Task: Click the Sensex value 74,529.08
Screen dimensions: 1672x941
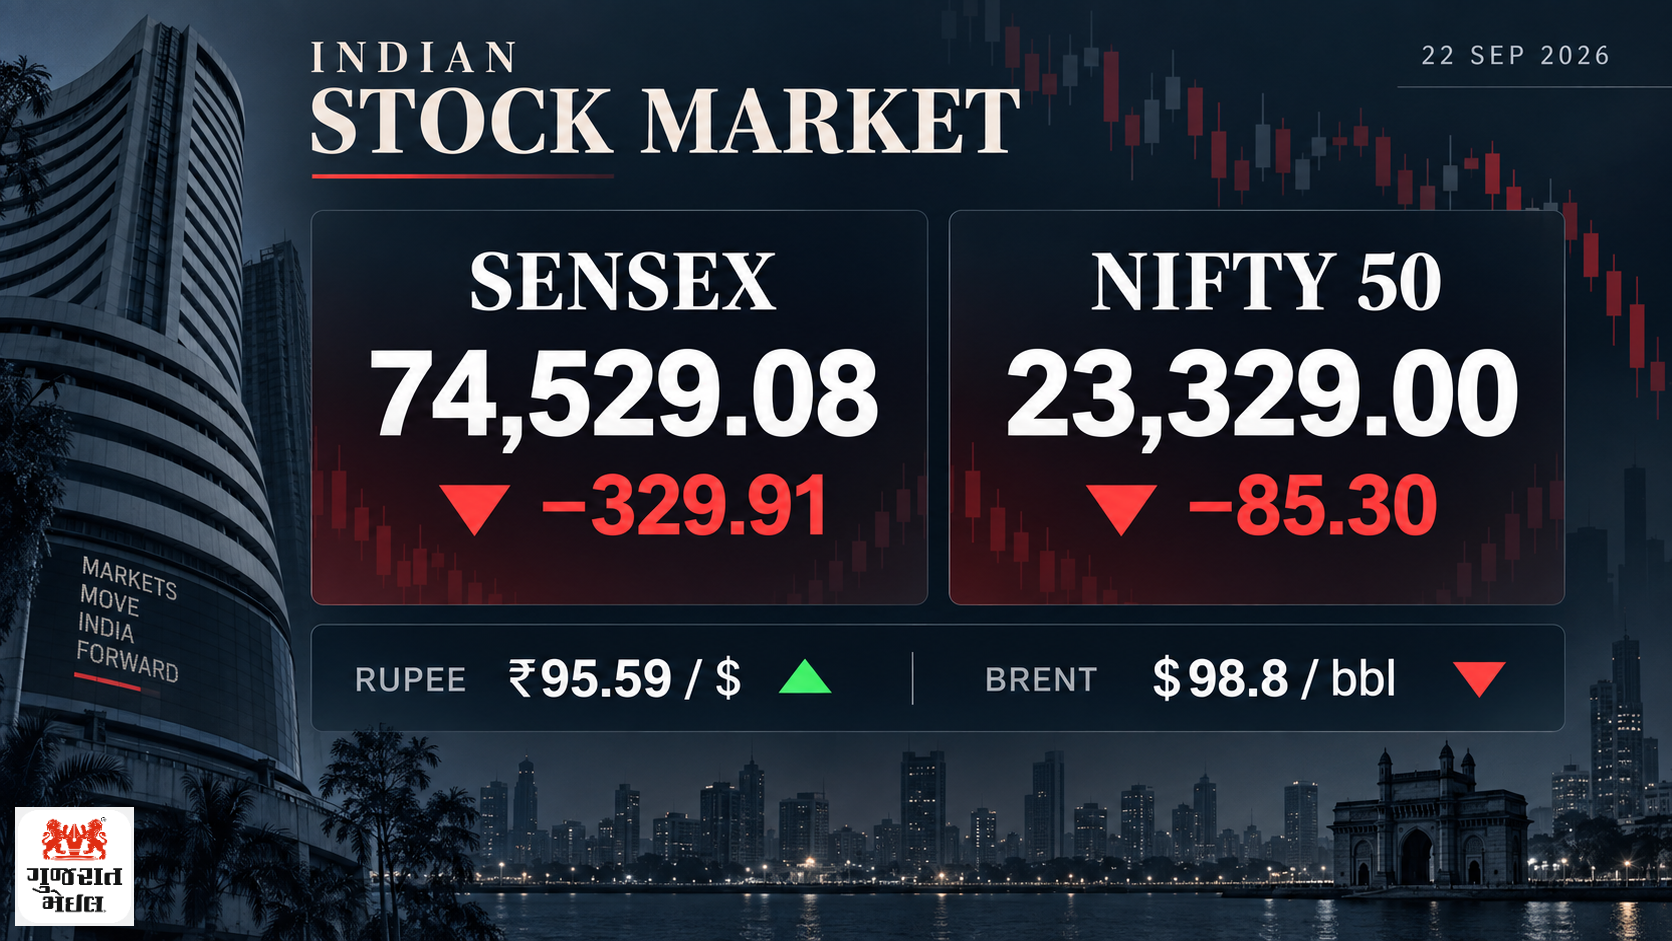Action: pos(624,396)
